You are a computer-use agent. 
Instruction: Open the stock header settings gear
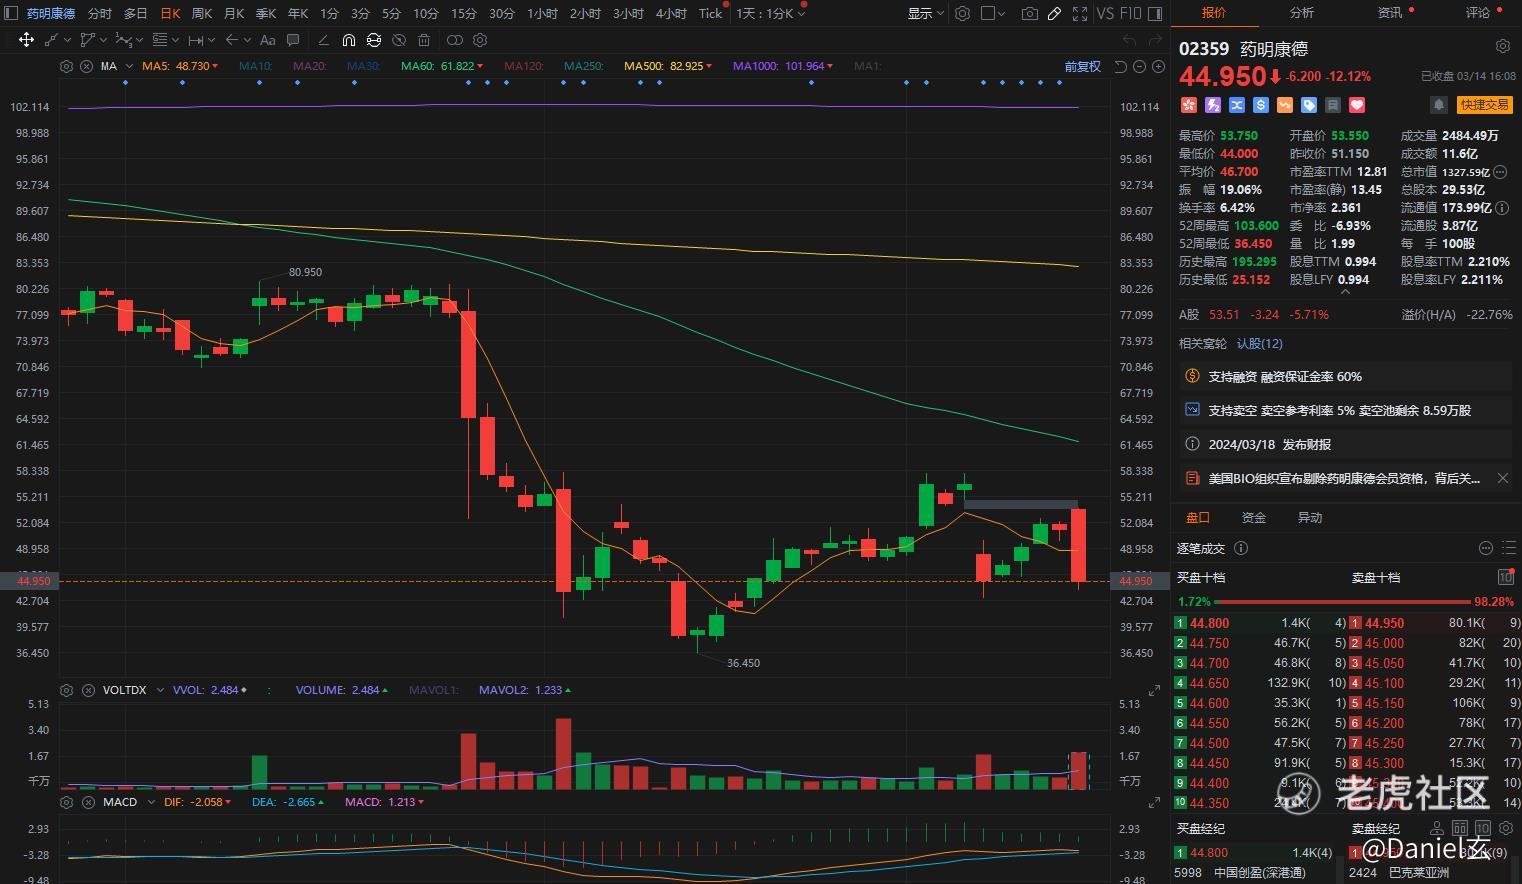click(1502, 47)
